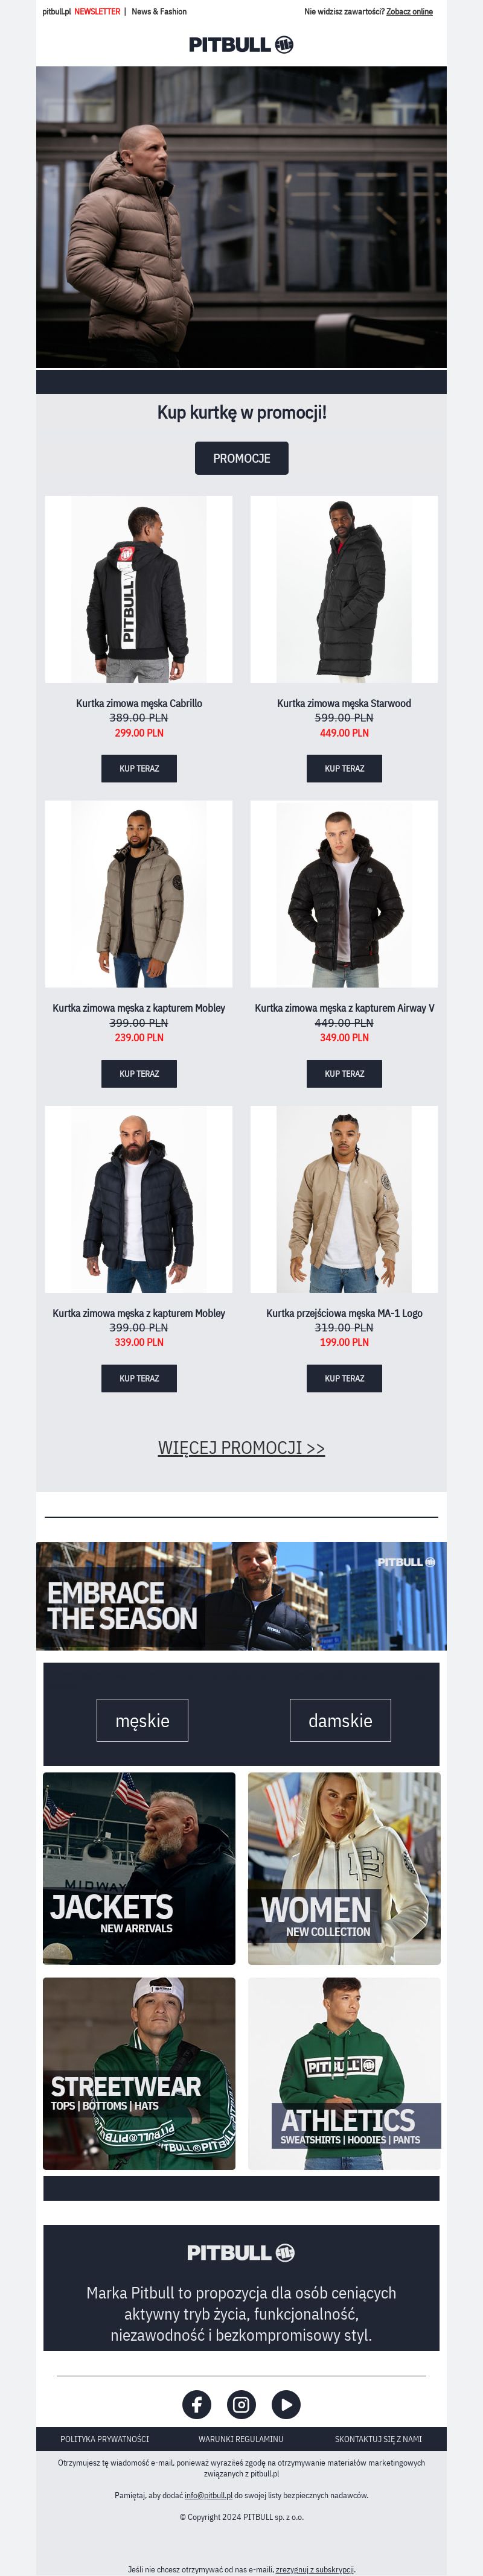Click the Airway V jacket product image
483x2576 pixels.
coord(344,894)
